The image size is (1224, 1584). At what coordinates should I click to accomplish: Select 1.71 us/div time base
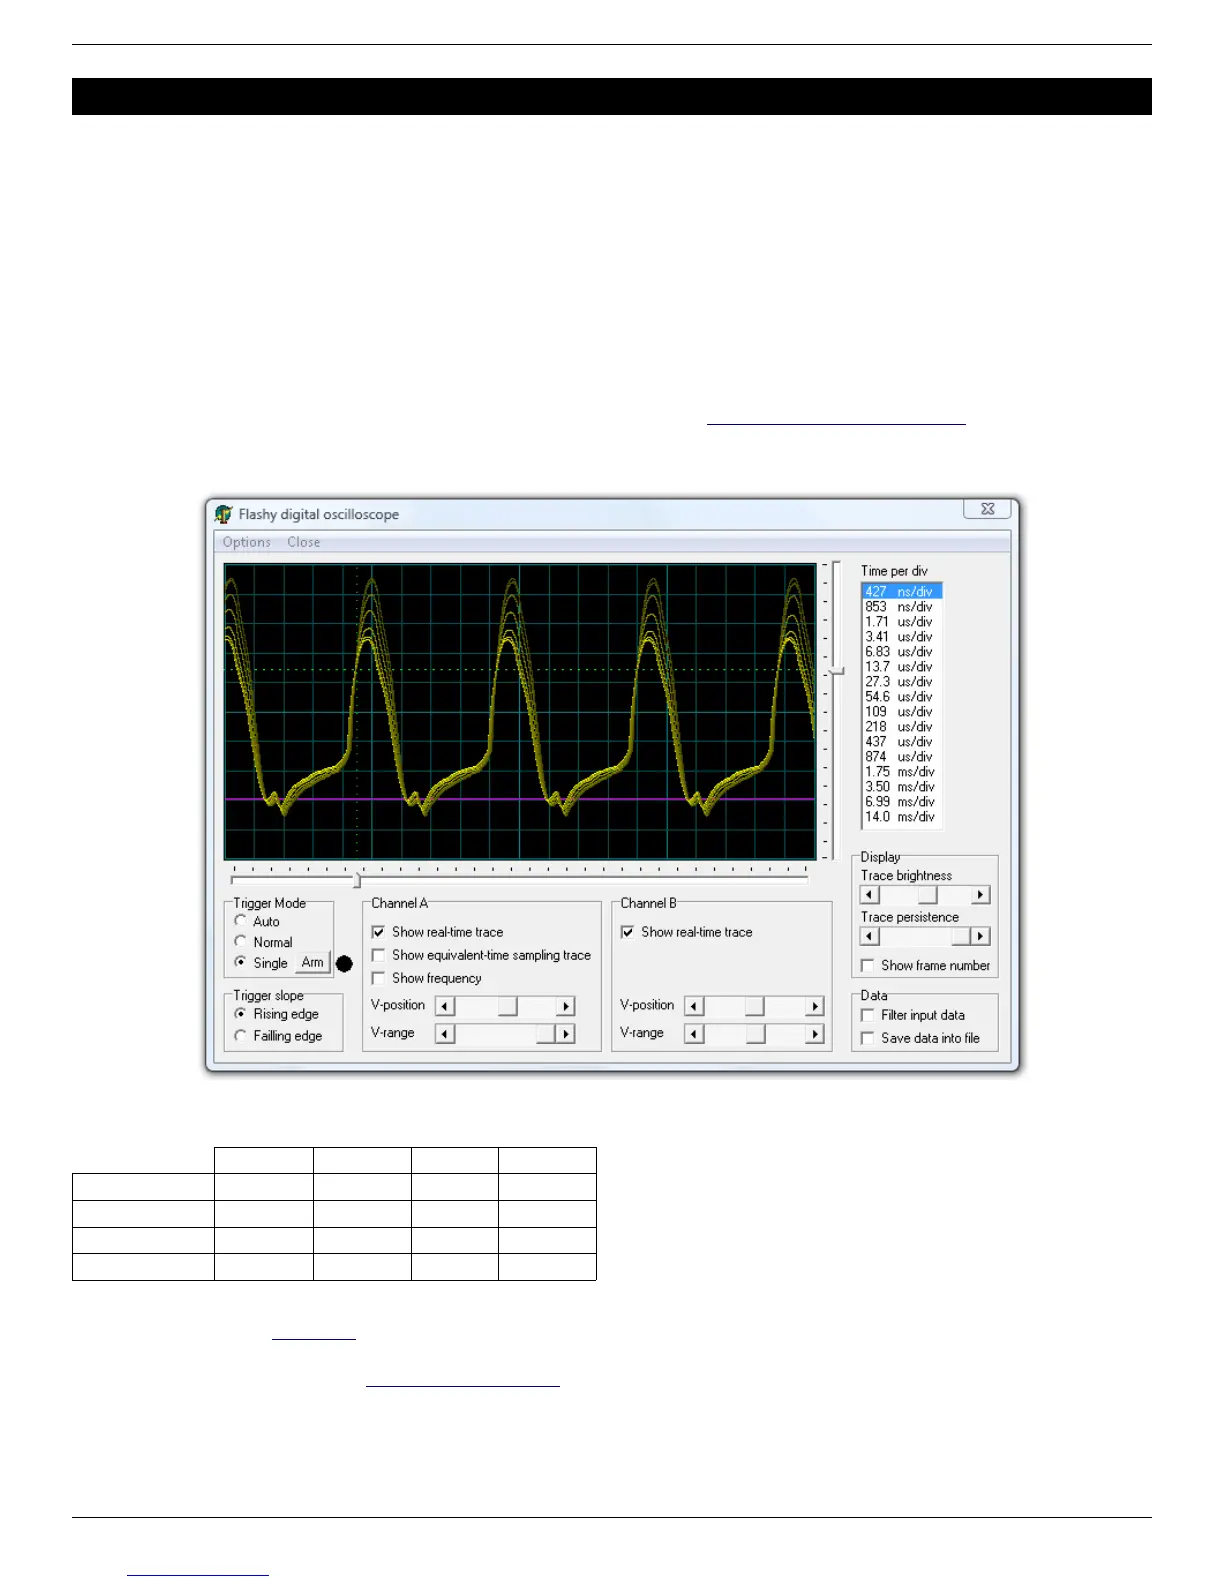coord(902,621)
